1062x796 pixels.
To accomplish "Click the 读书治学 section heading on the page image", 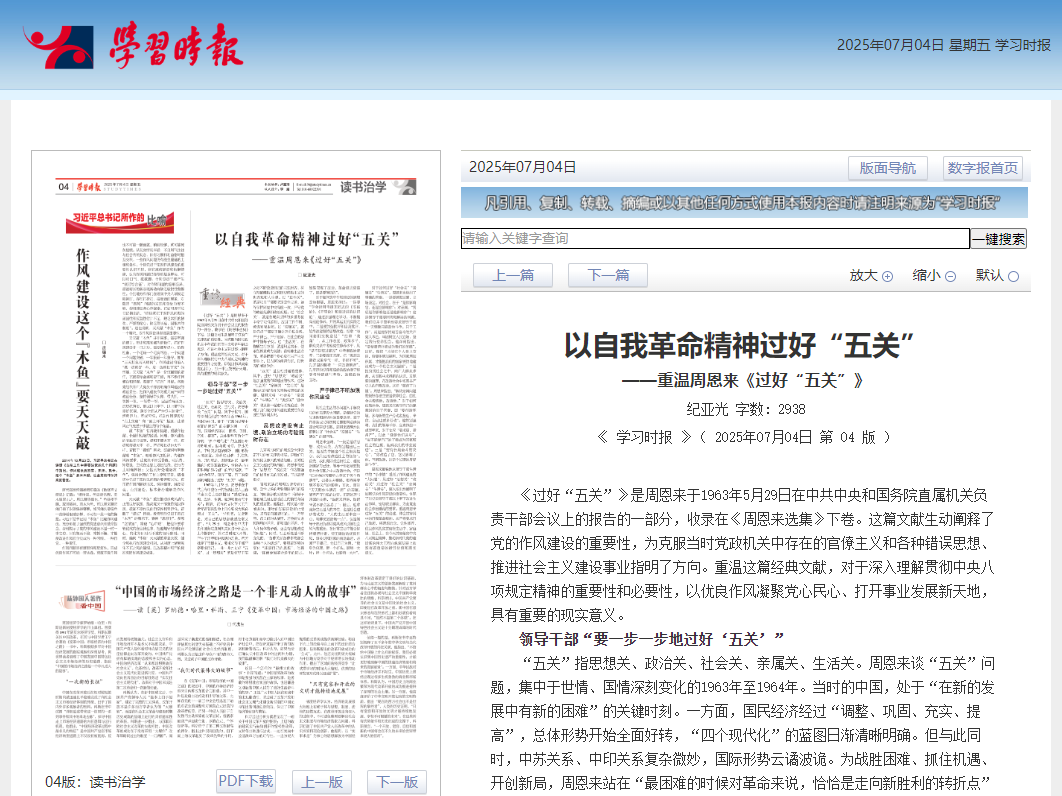I will click(x=363, y=187).
